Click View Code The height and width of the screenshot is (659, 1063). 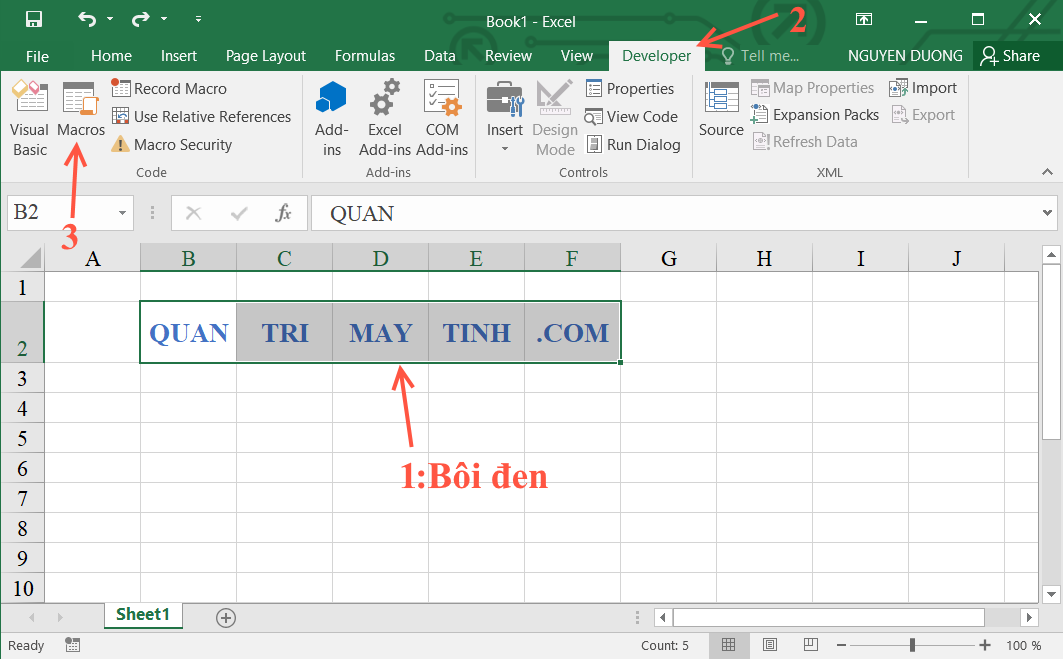point(631,117)
